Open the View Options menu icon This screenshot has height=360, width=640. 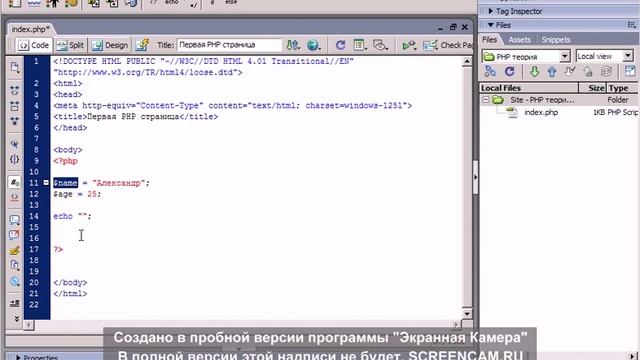coord(360,45)
